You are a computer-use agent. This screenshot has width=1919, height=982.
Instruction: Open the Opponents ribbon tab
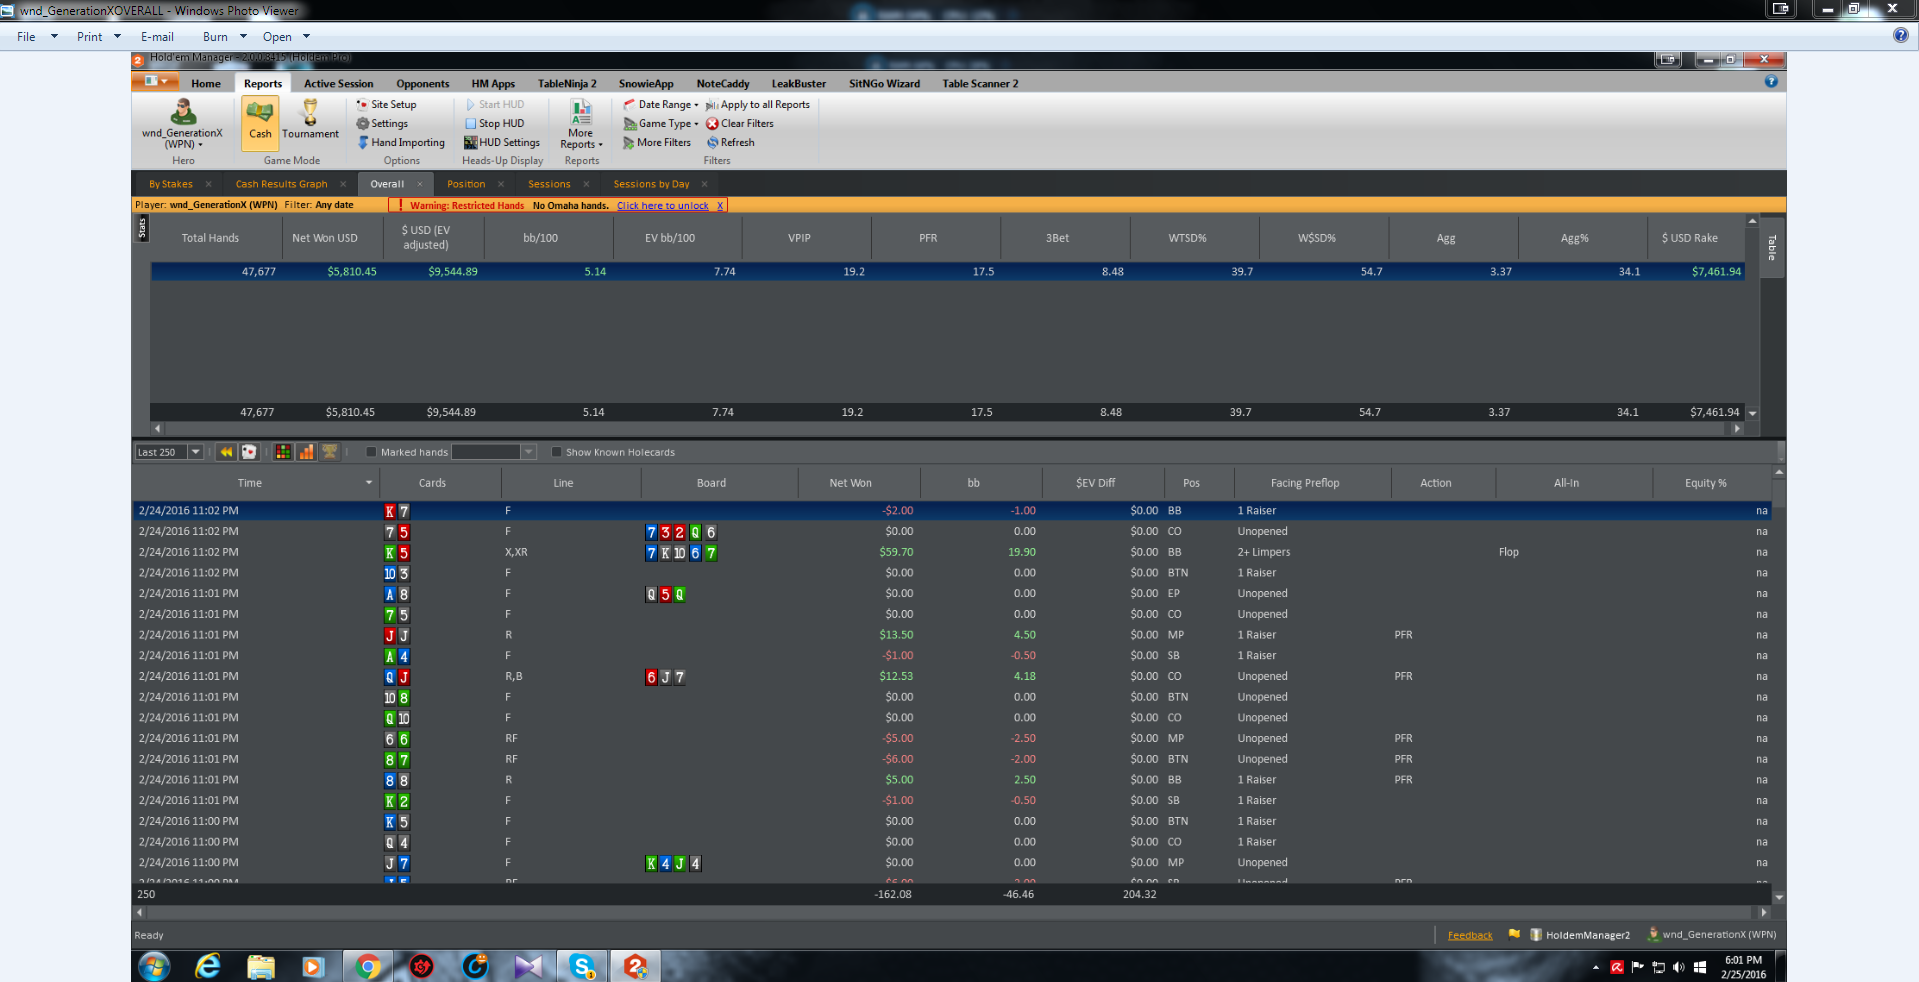point(422,83)
